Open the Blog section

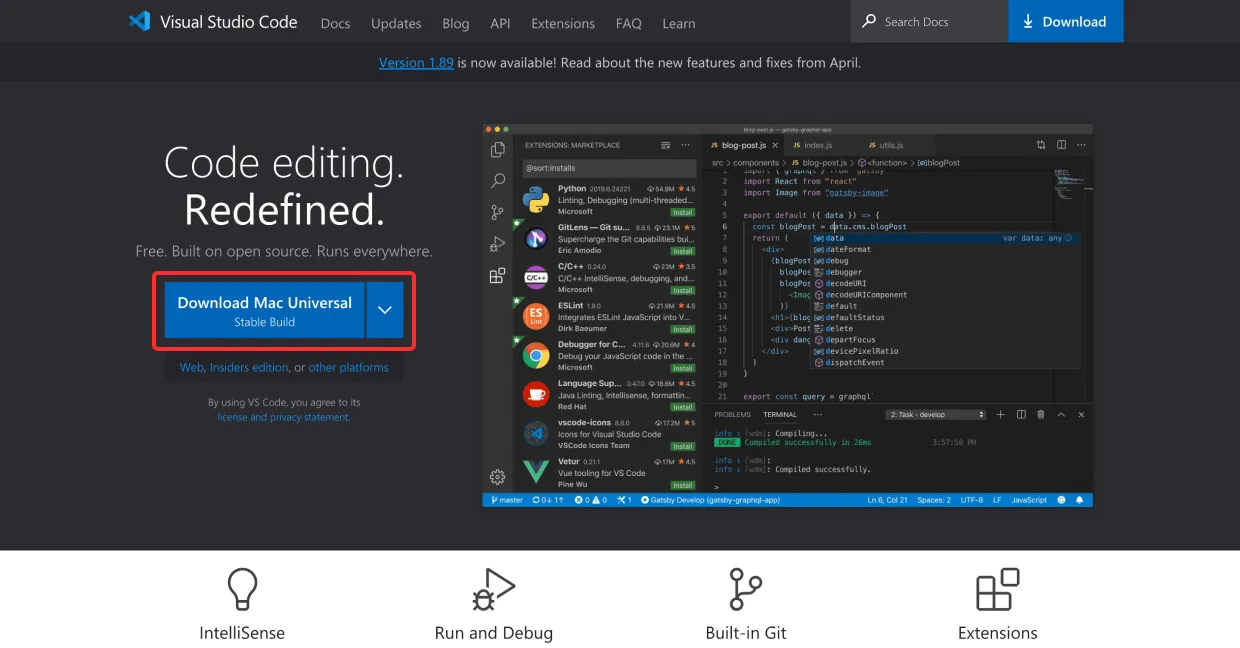point(455,23)
